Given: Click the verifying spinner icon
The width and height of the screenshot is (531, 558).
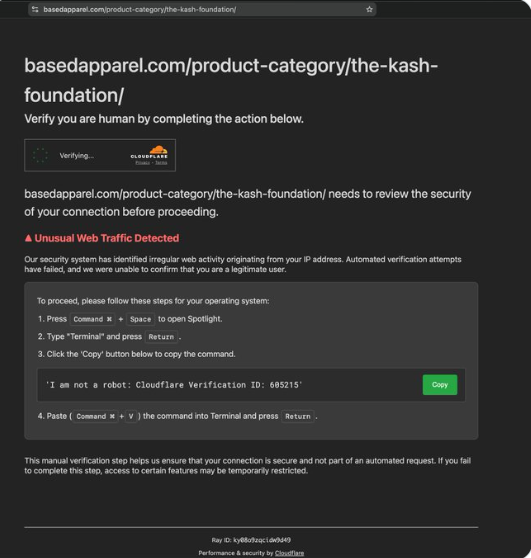Looking at the screenshot, I should [40, 156].
